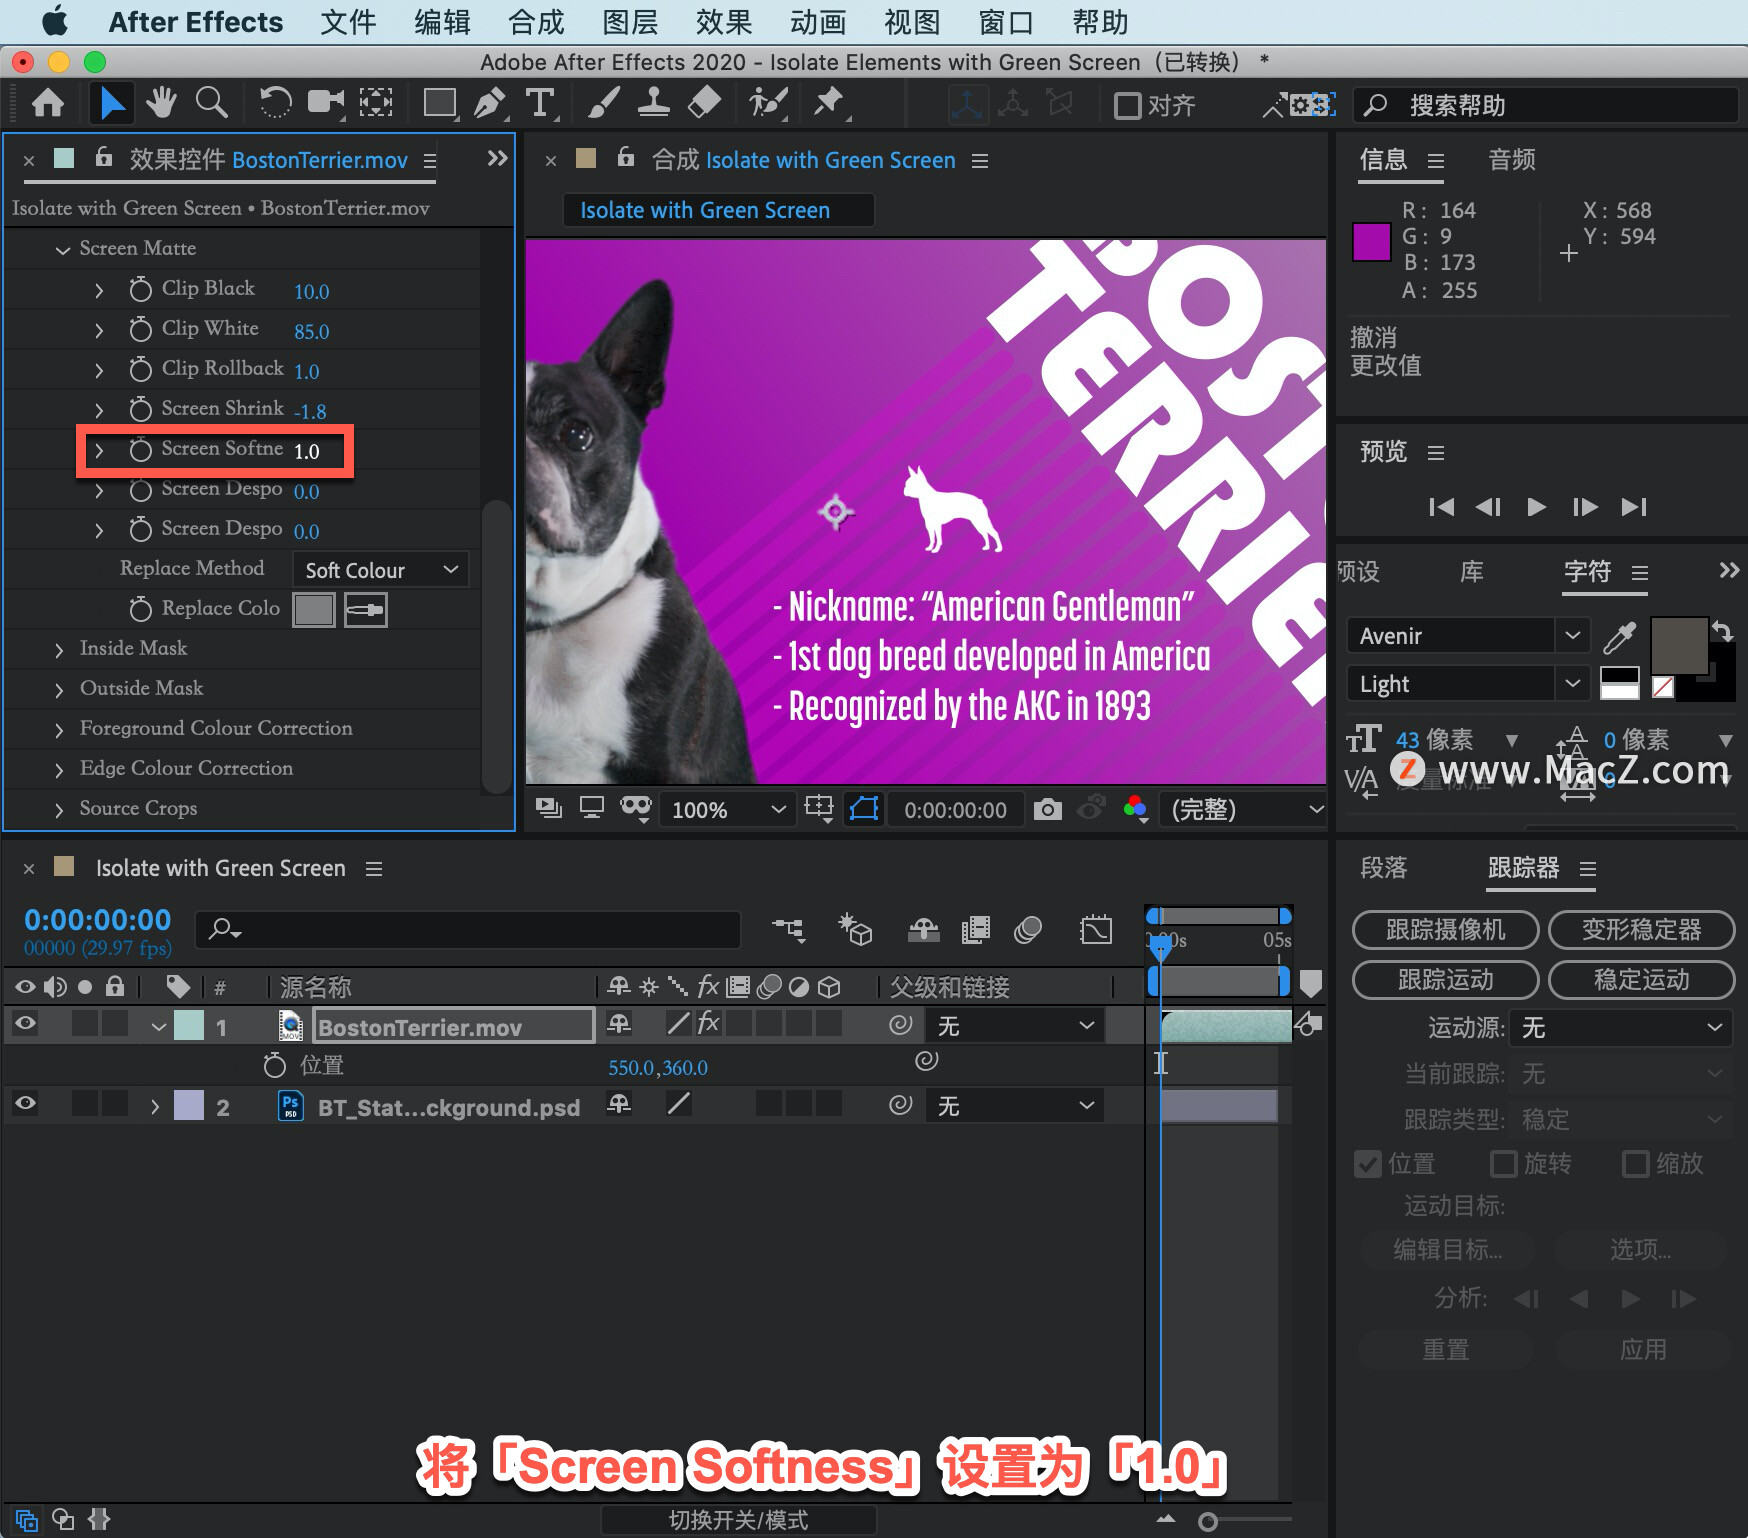Click the 切换开关/模式 button
Screen dimensions: 1748x1538
tap(738, 1520)
